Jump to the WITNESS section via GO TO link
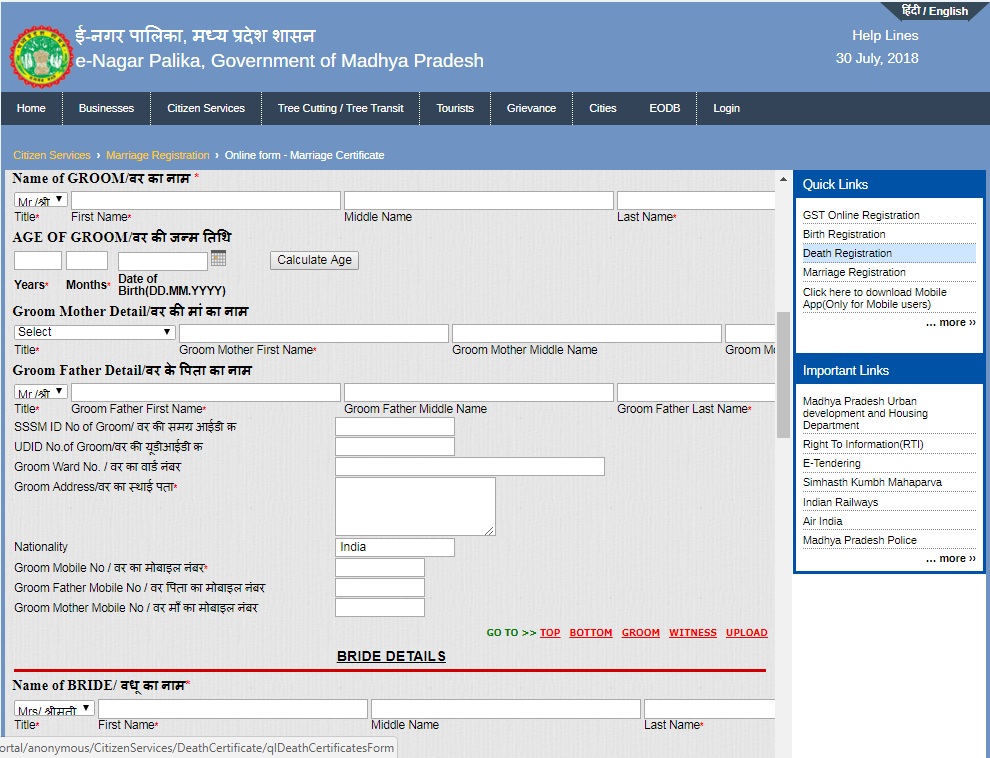The width and height of the screenshot is (990, 758). [692, 632]
